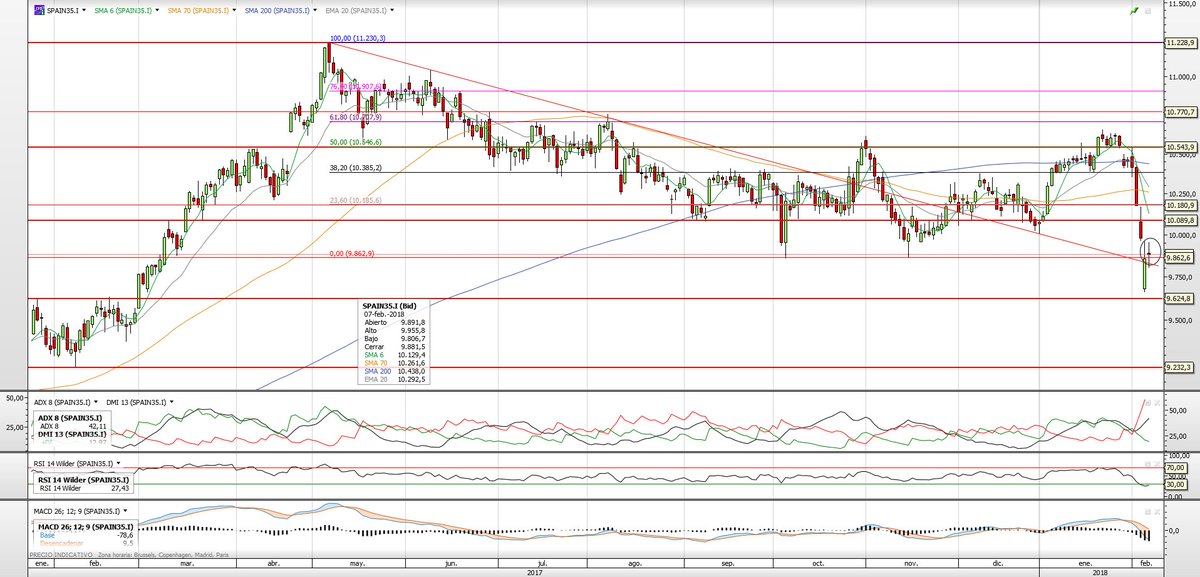Click the 10.543,9 price axis label

coord(1182,147)
